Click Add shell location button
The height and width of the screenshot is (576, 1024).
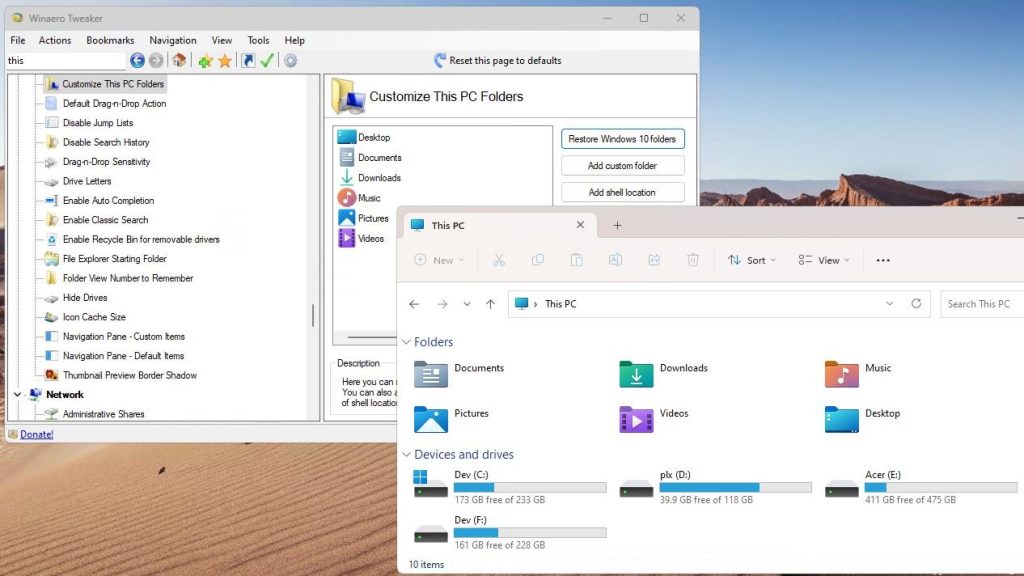(x=622, y=193)
